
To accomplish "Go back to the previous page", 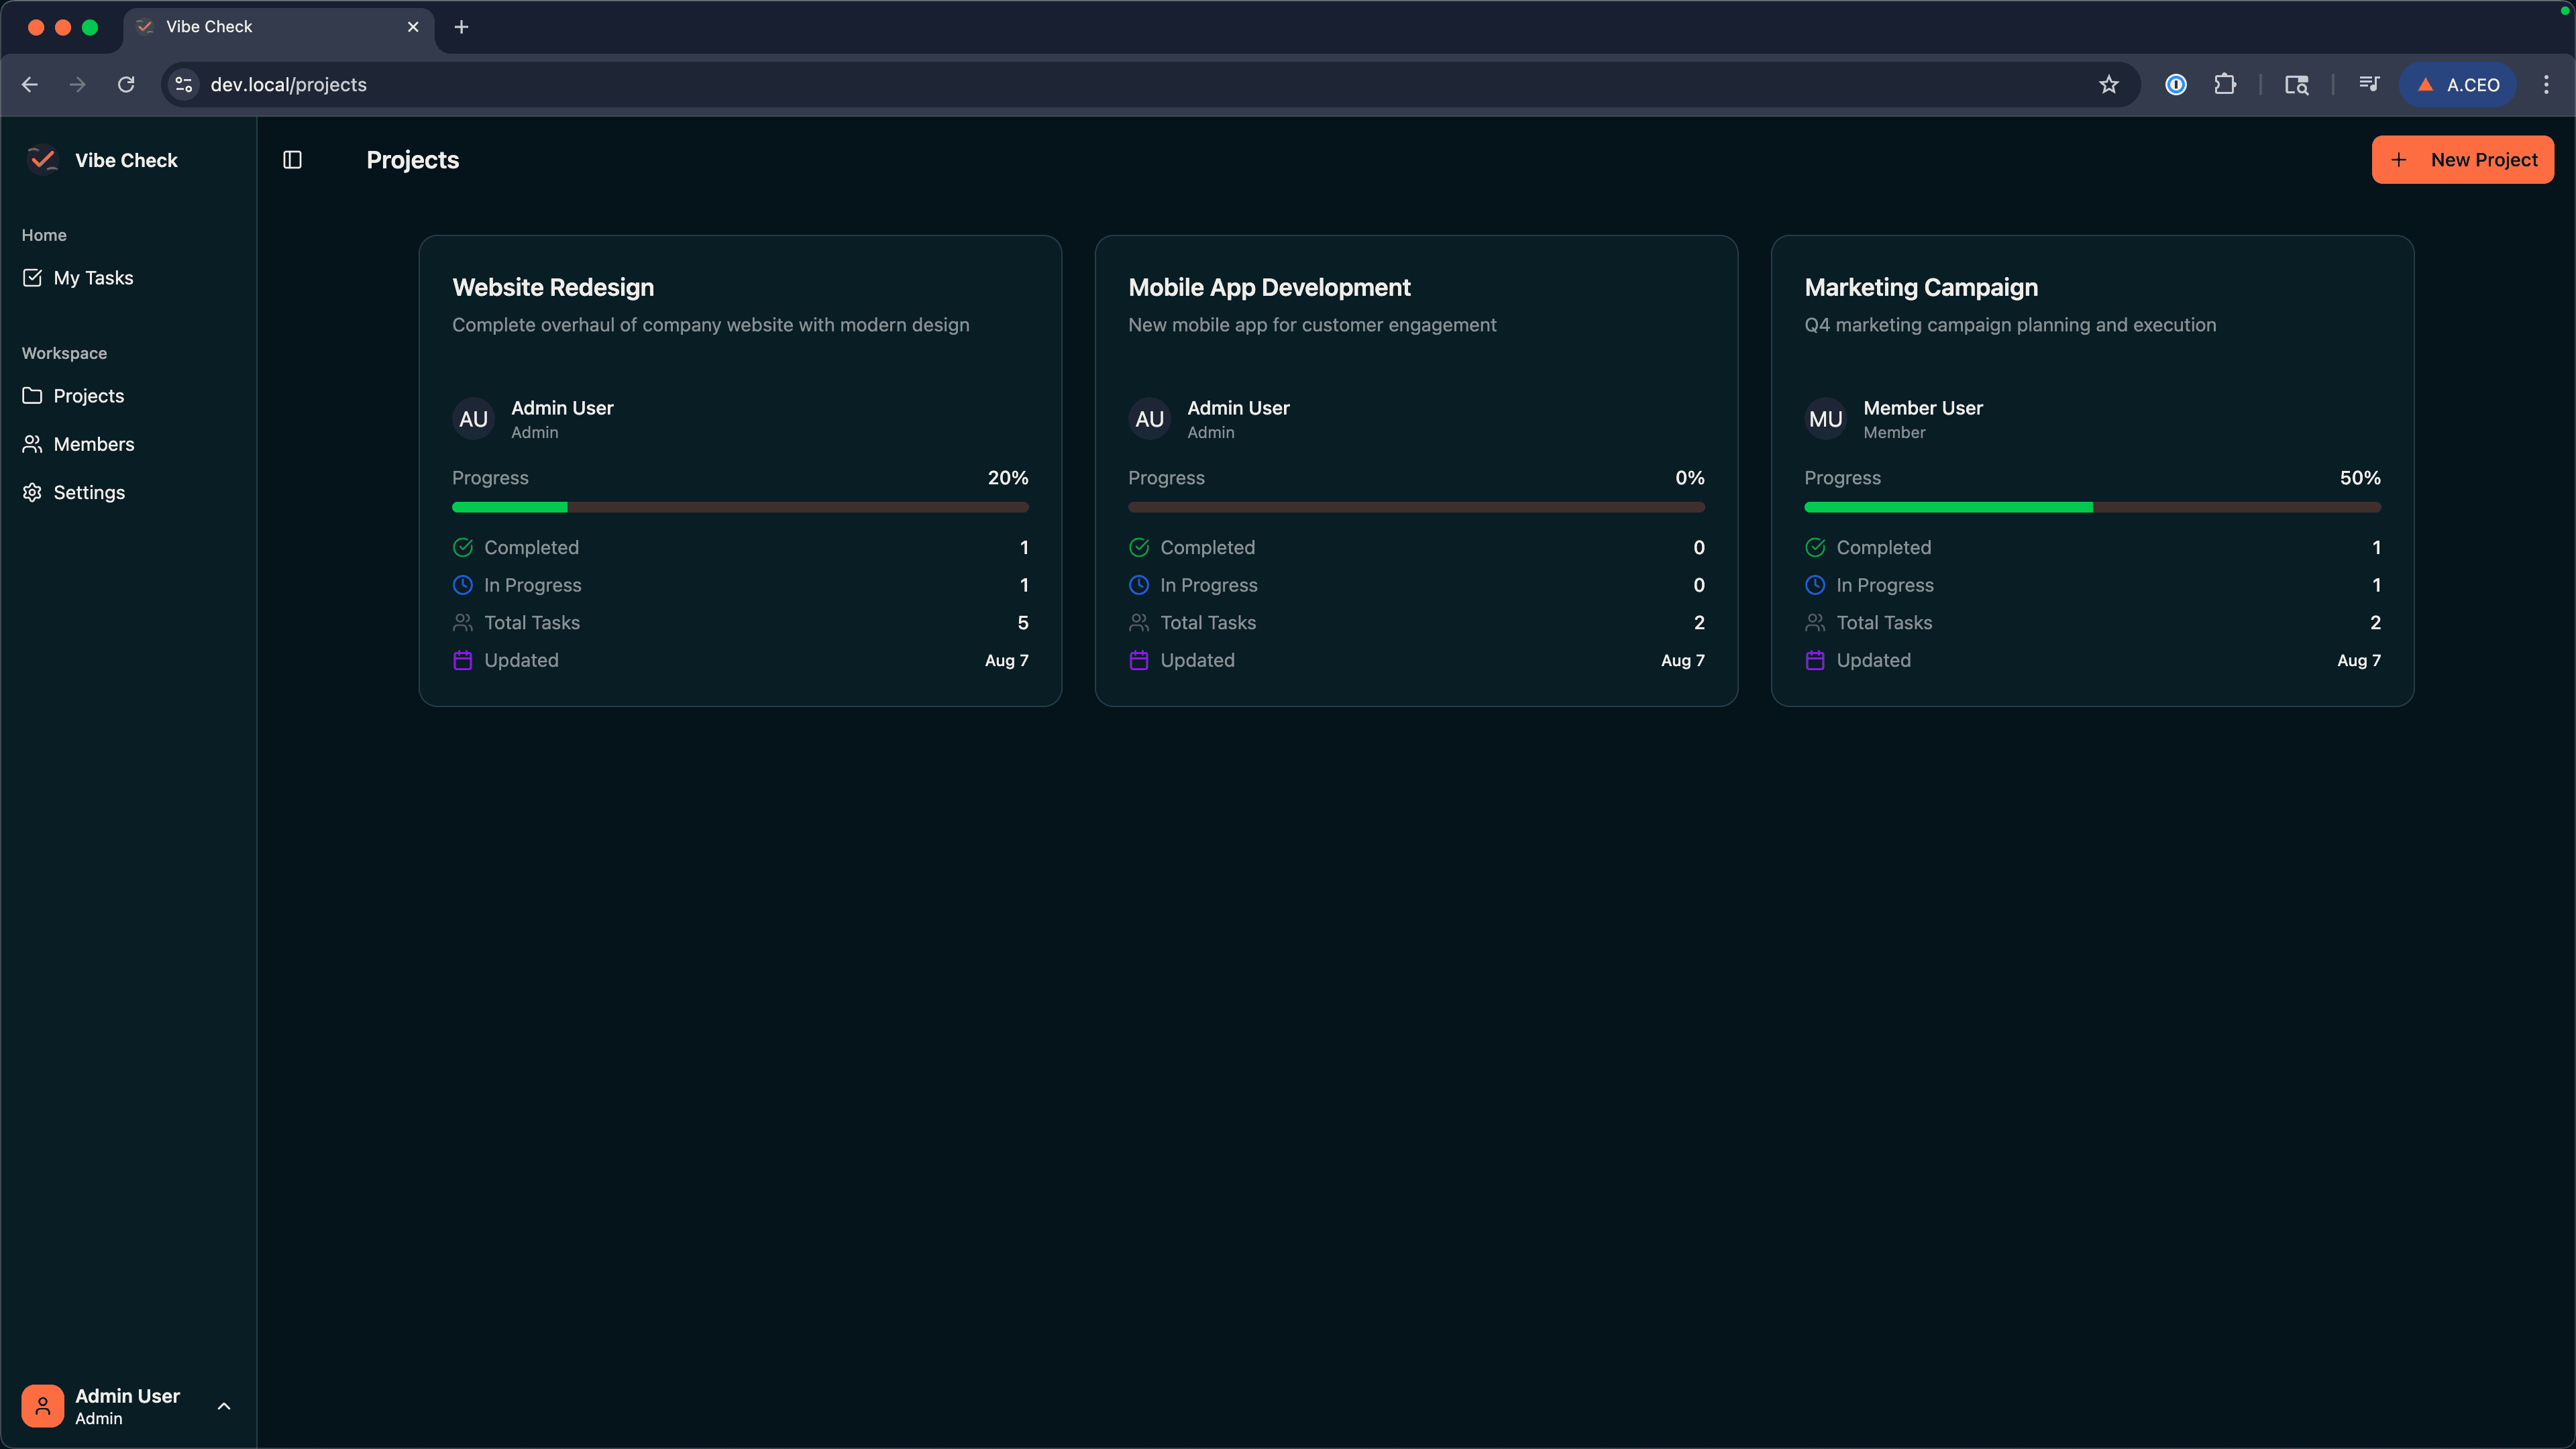I will pos(30,85).
